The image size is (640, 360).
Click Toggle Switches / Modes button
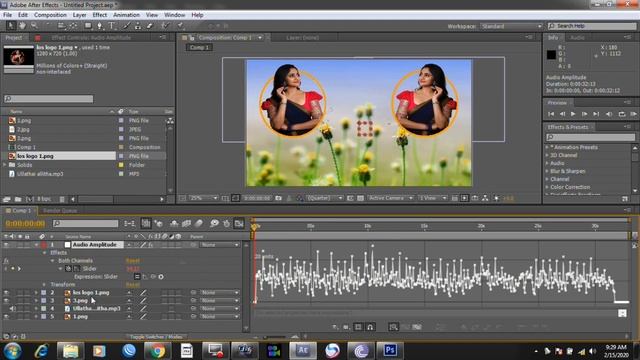point(156,337)
